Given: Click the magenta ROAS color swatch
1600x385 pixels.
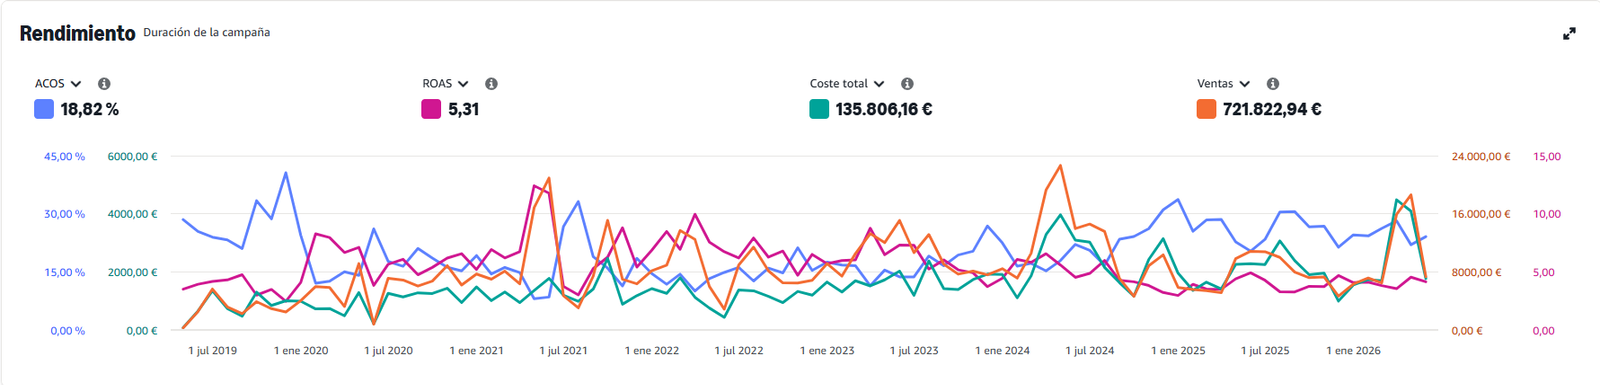Looking at the screenshot, I should click(431, 109).
